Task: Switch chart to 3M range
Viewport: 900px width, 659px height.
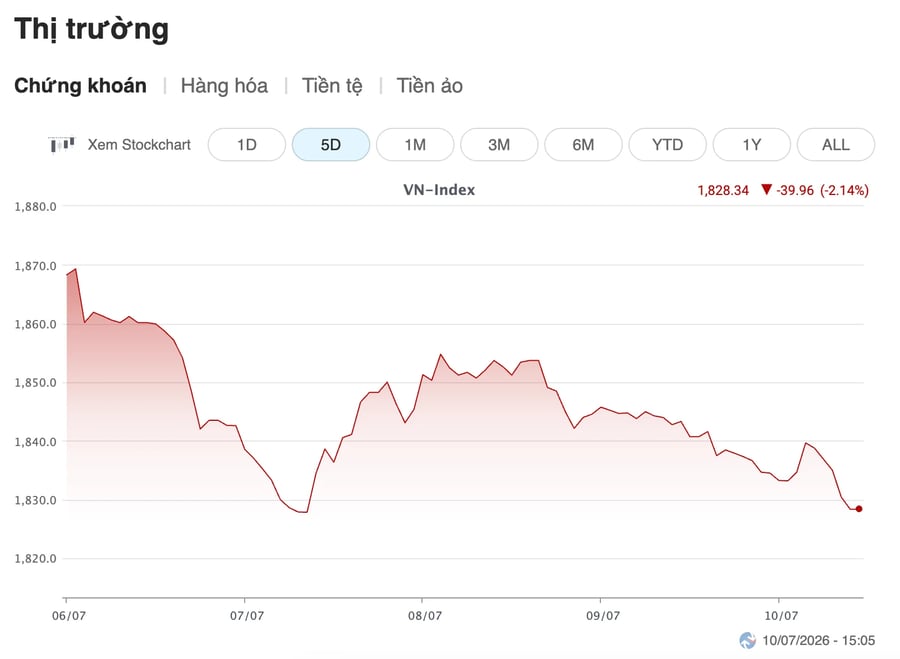Action: [499, 145]
